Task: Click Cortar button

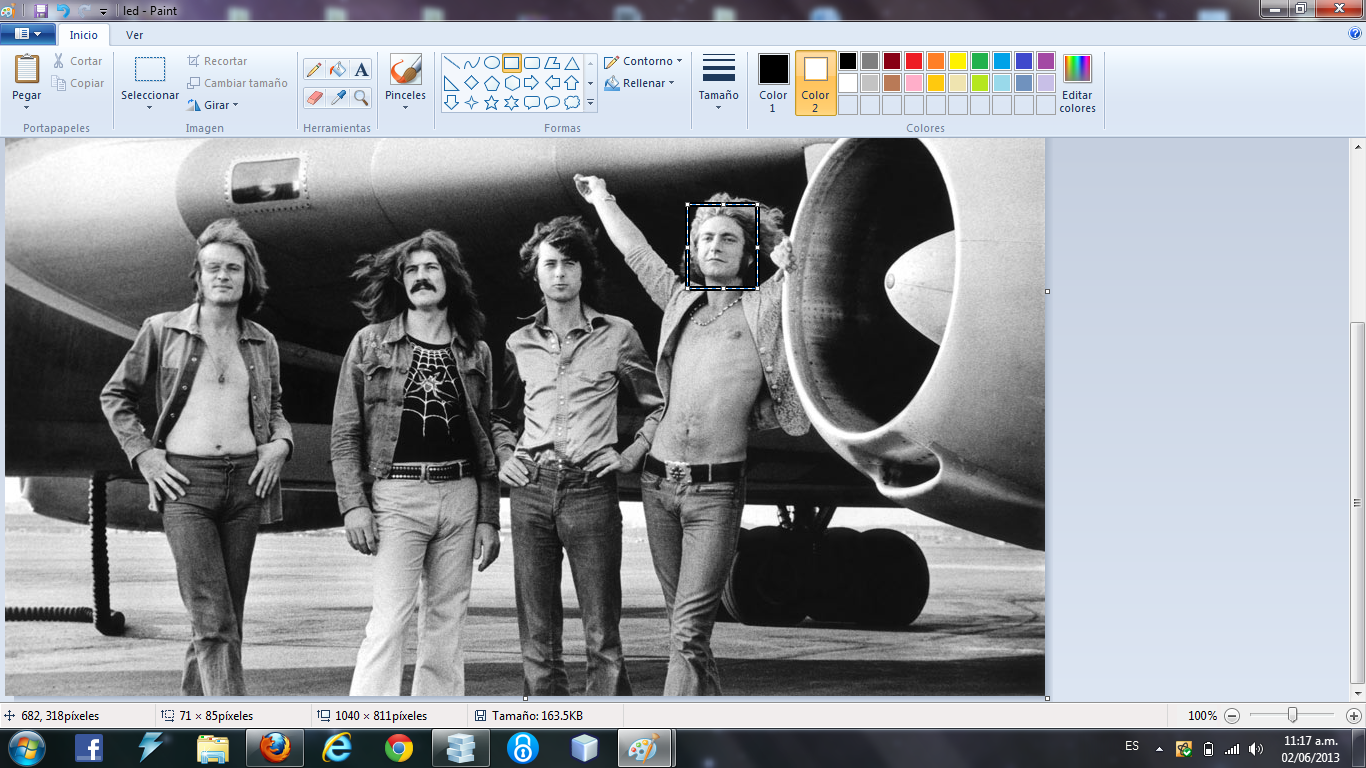Action: (x=78, y=61)
